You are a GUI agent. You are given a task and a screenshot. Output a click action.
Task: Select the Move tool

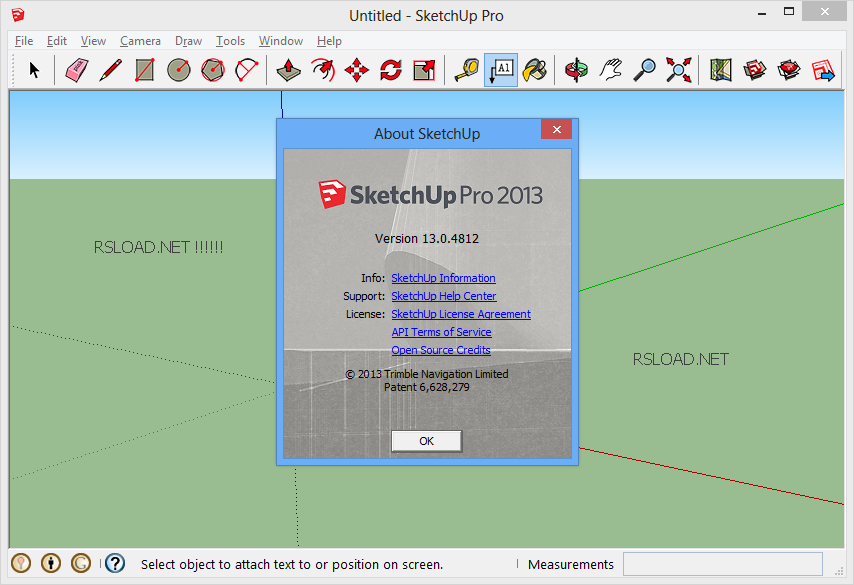(357, 70)
